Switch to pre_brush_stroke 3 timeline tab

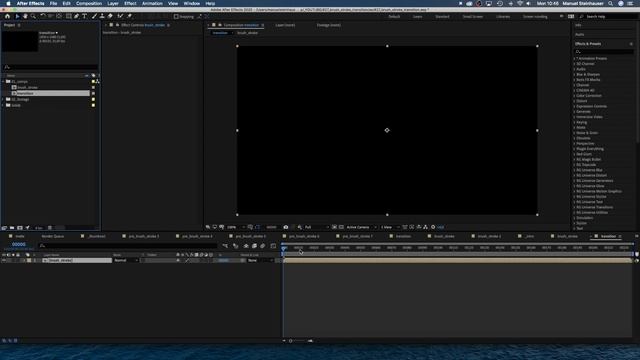[144, 236]
